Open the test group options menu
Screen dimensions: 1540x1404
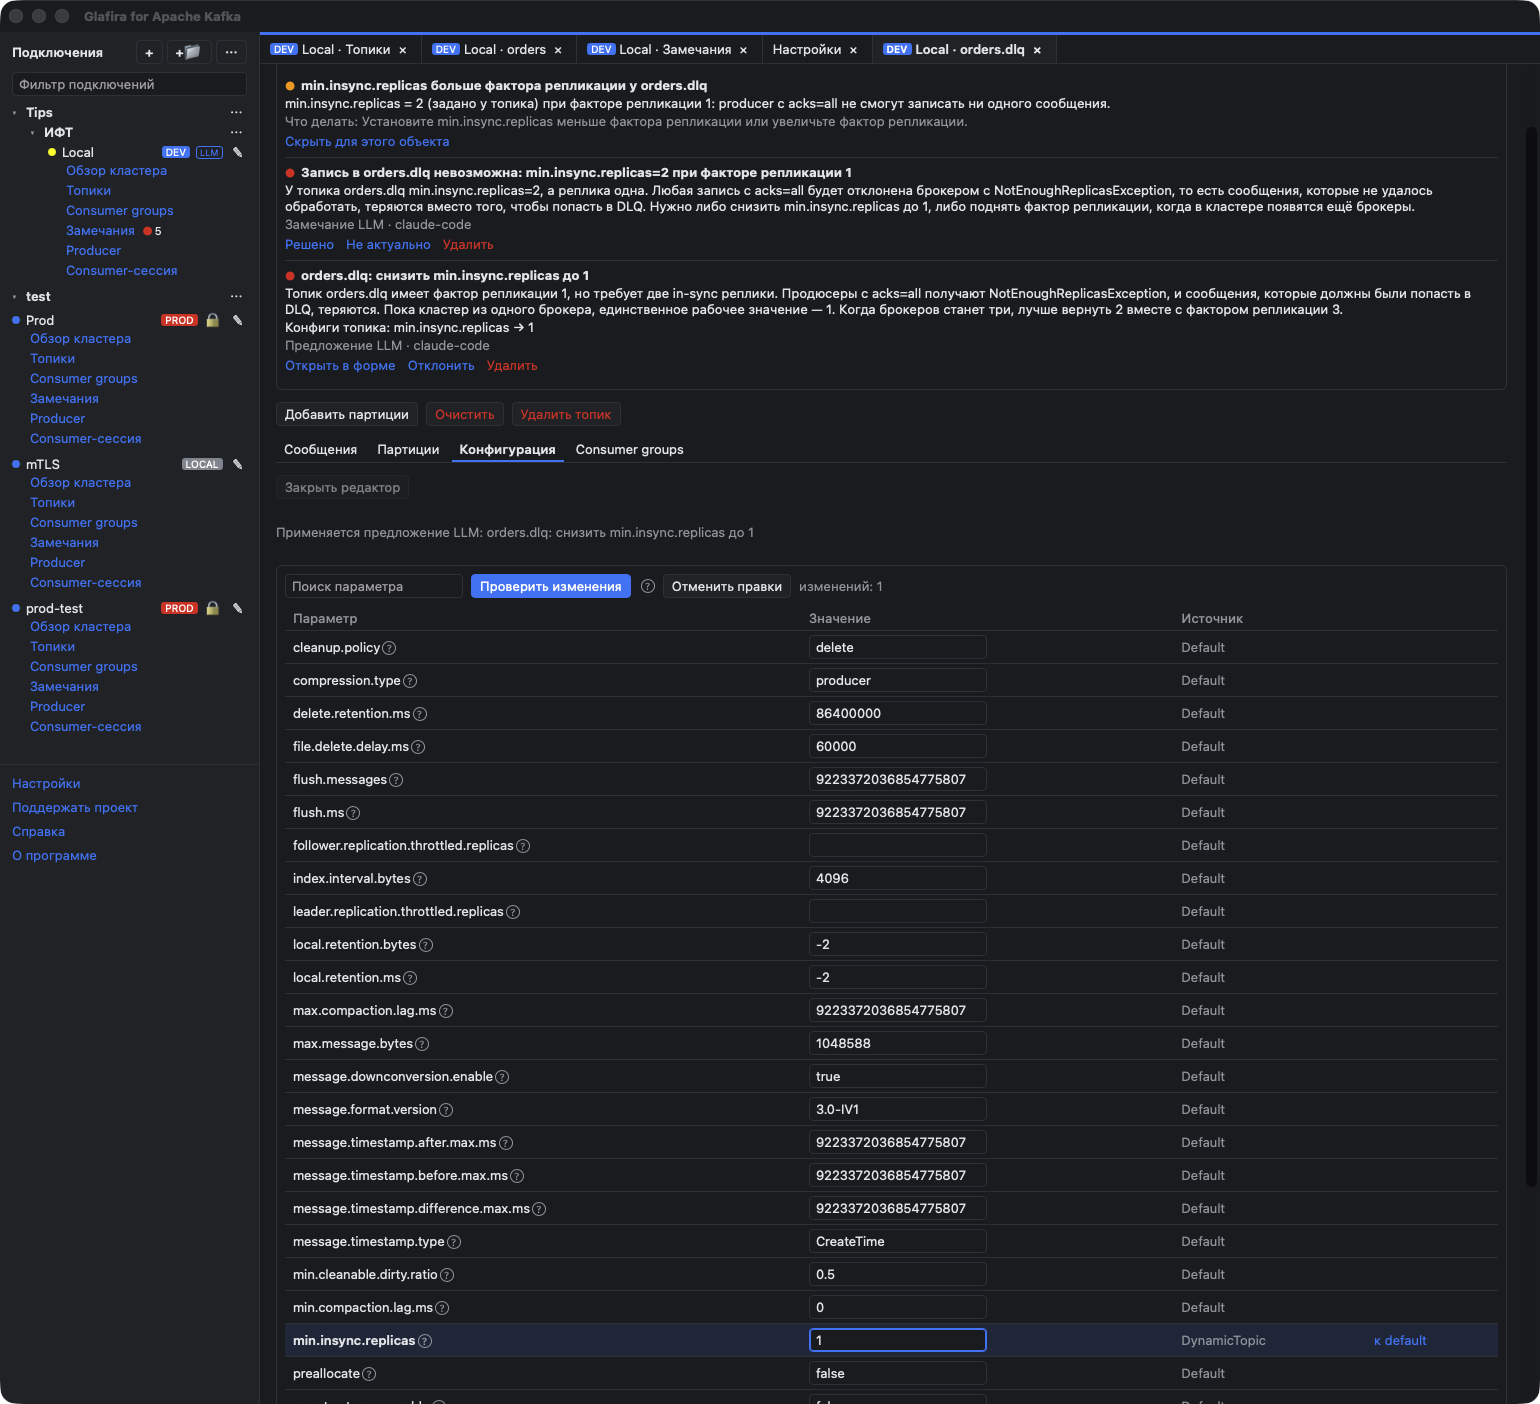pyautogui.click(x=236, y=296)
